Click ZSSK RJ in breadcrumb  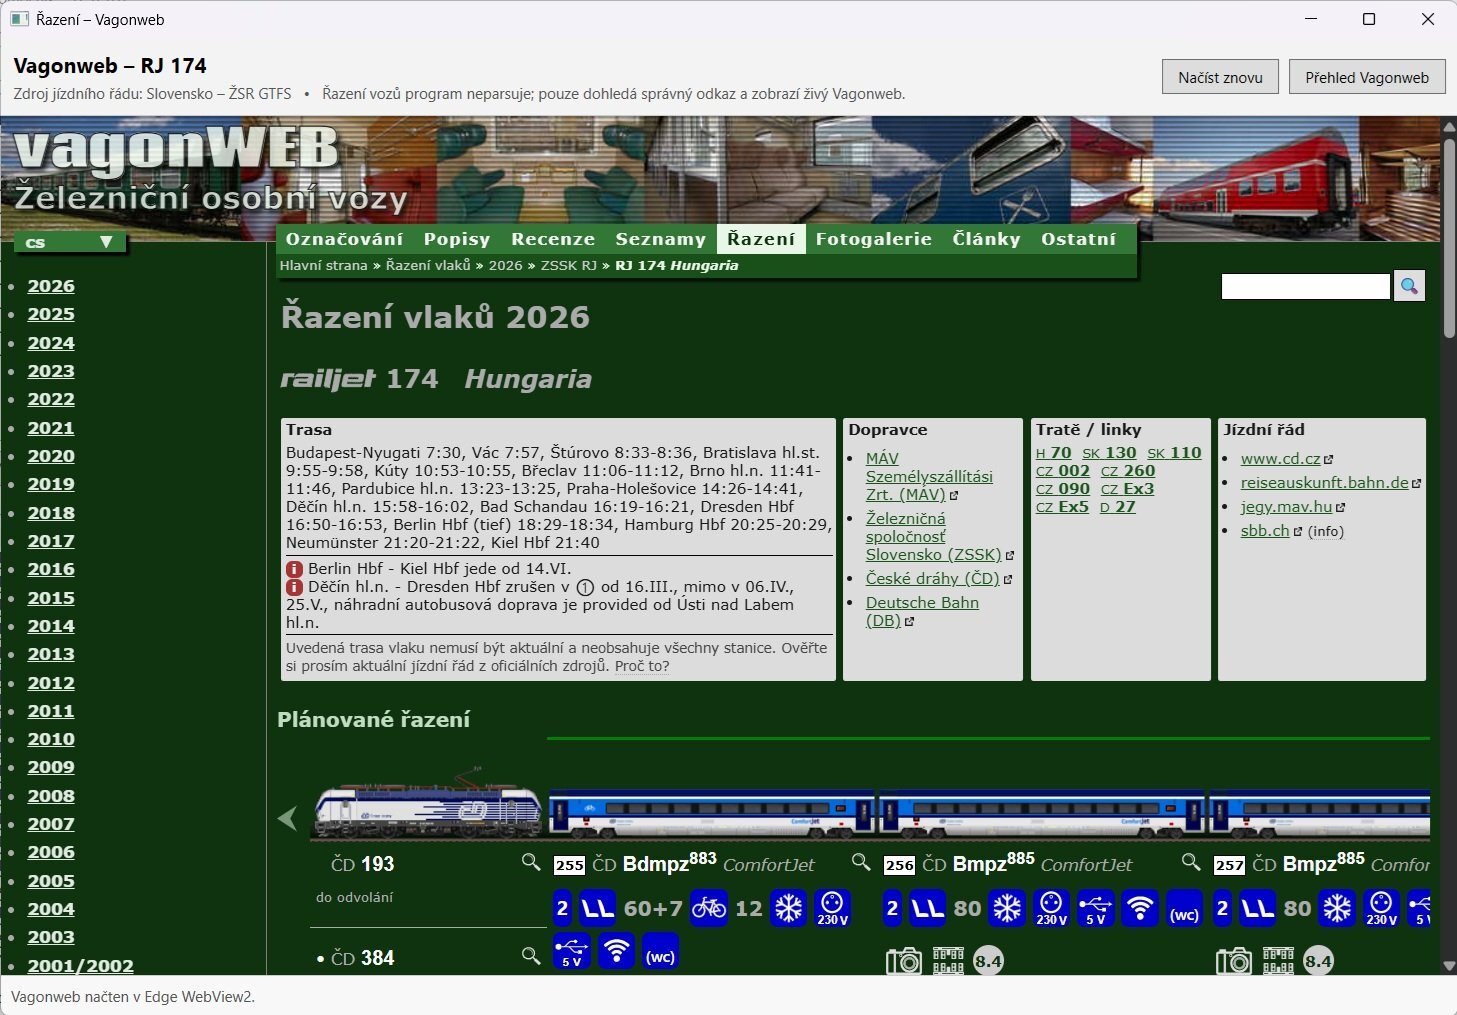[568, 265]
